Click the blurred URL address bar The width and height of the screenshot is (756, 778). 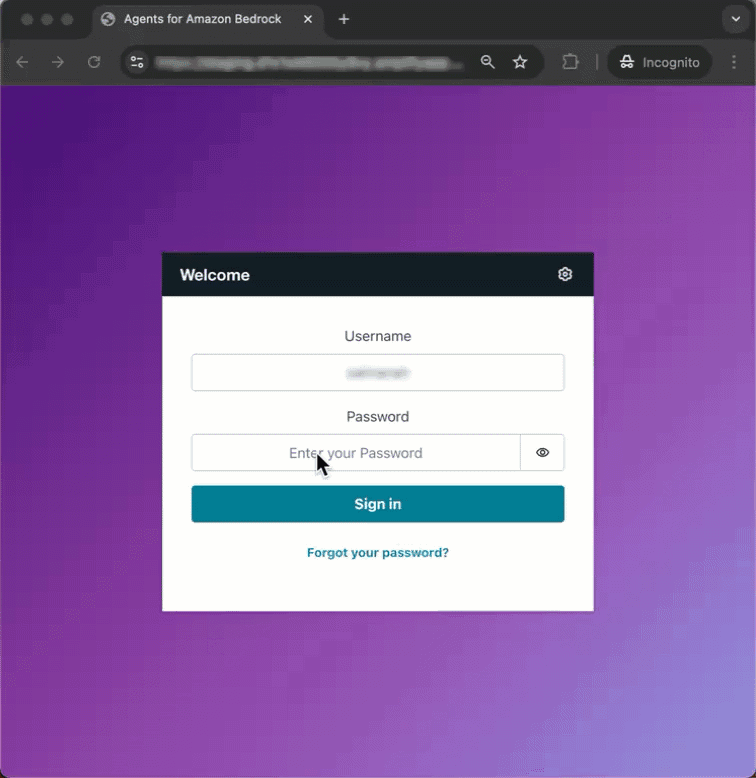click(x=309, y=63)
